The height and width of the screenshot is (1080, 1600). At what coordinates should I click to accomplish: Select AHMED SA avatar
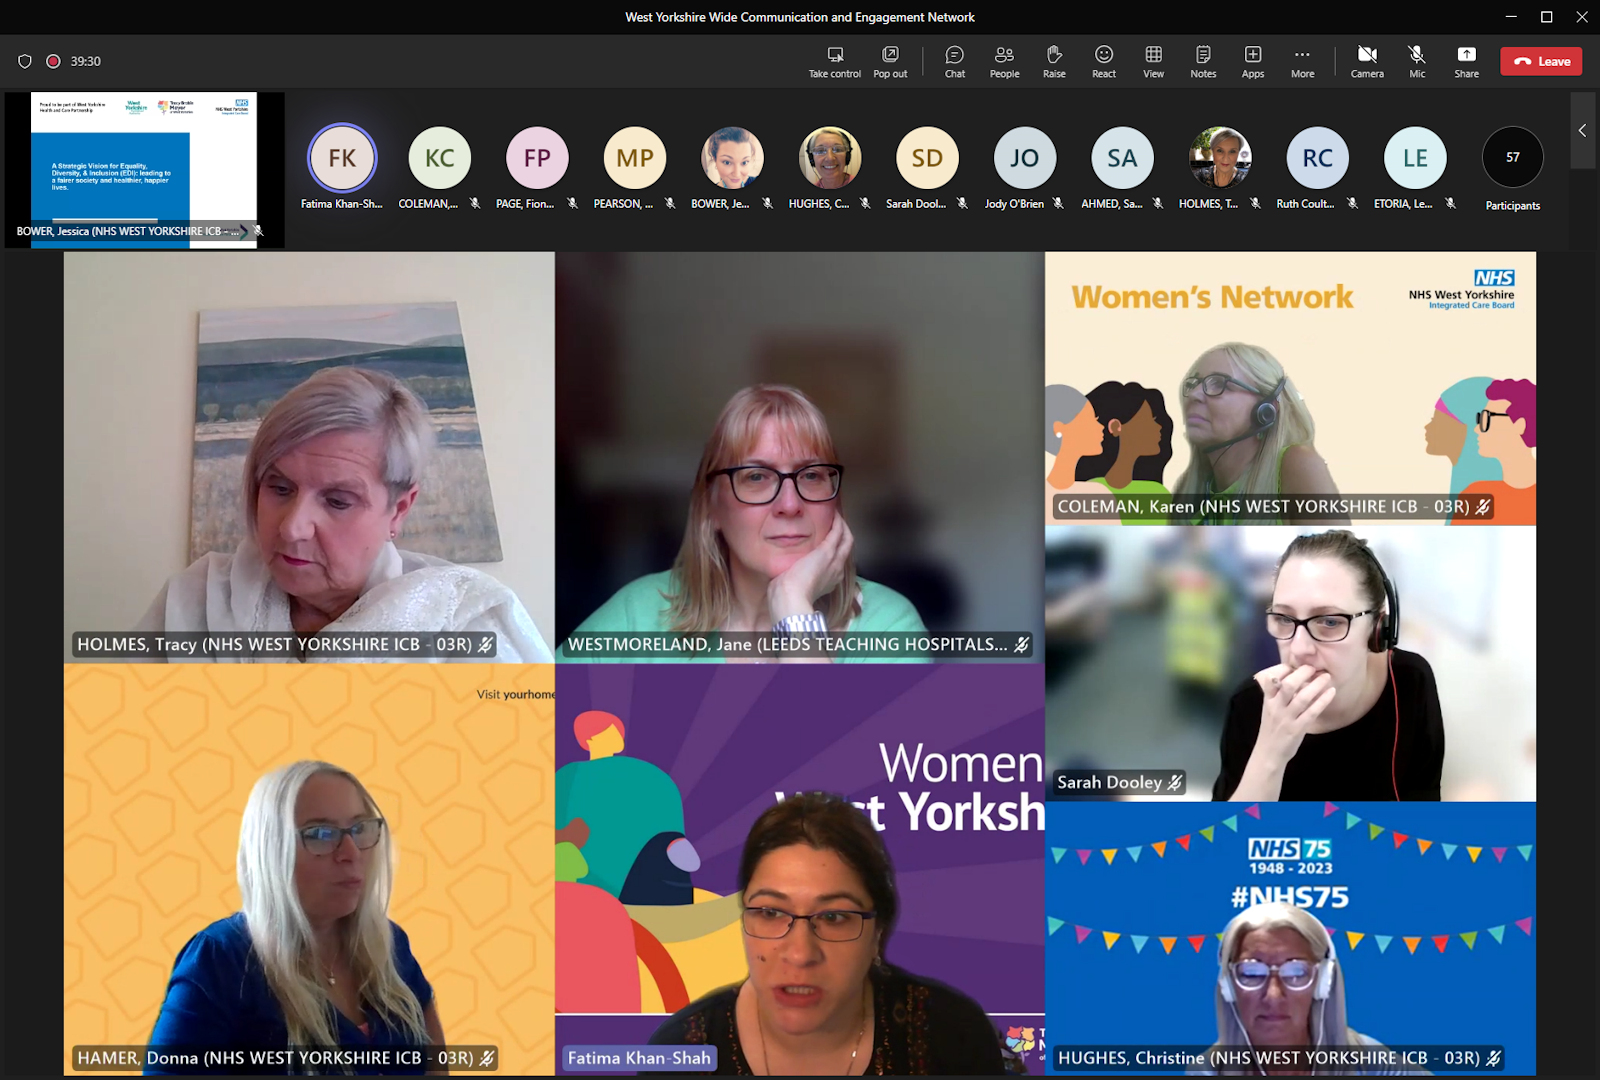(1122, 157)
